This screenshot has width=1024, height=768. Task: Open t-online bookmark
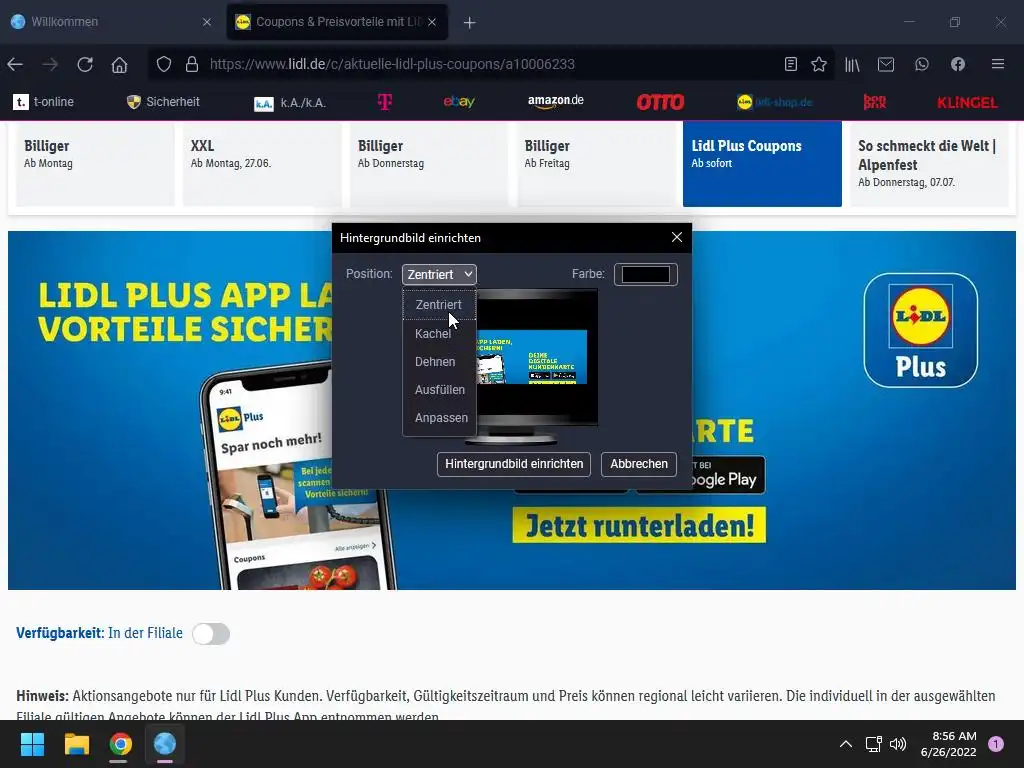point(44,102)
